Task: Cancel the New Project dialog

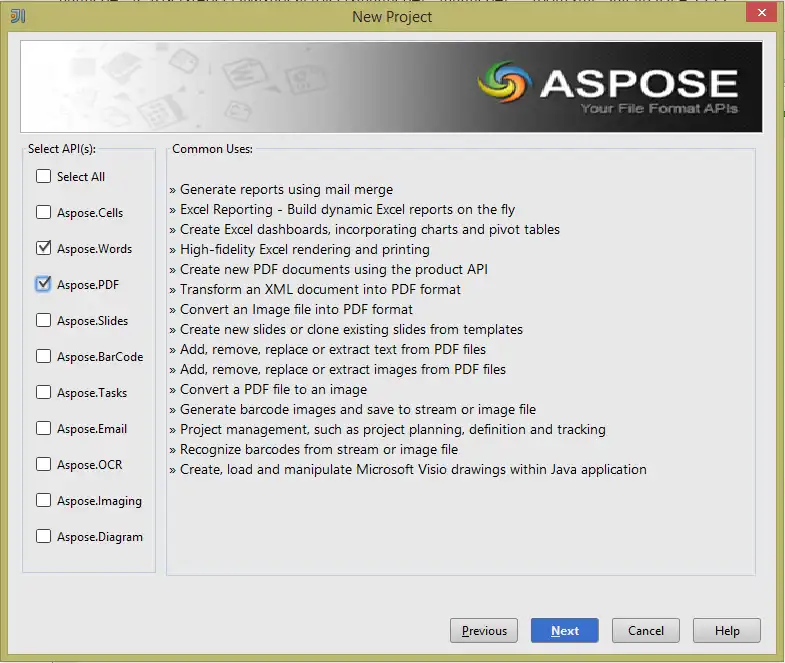Action: (646, 630)
